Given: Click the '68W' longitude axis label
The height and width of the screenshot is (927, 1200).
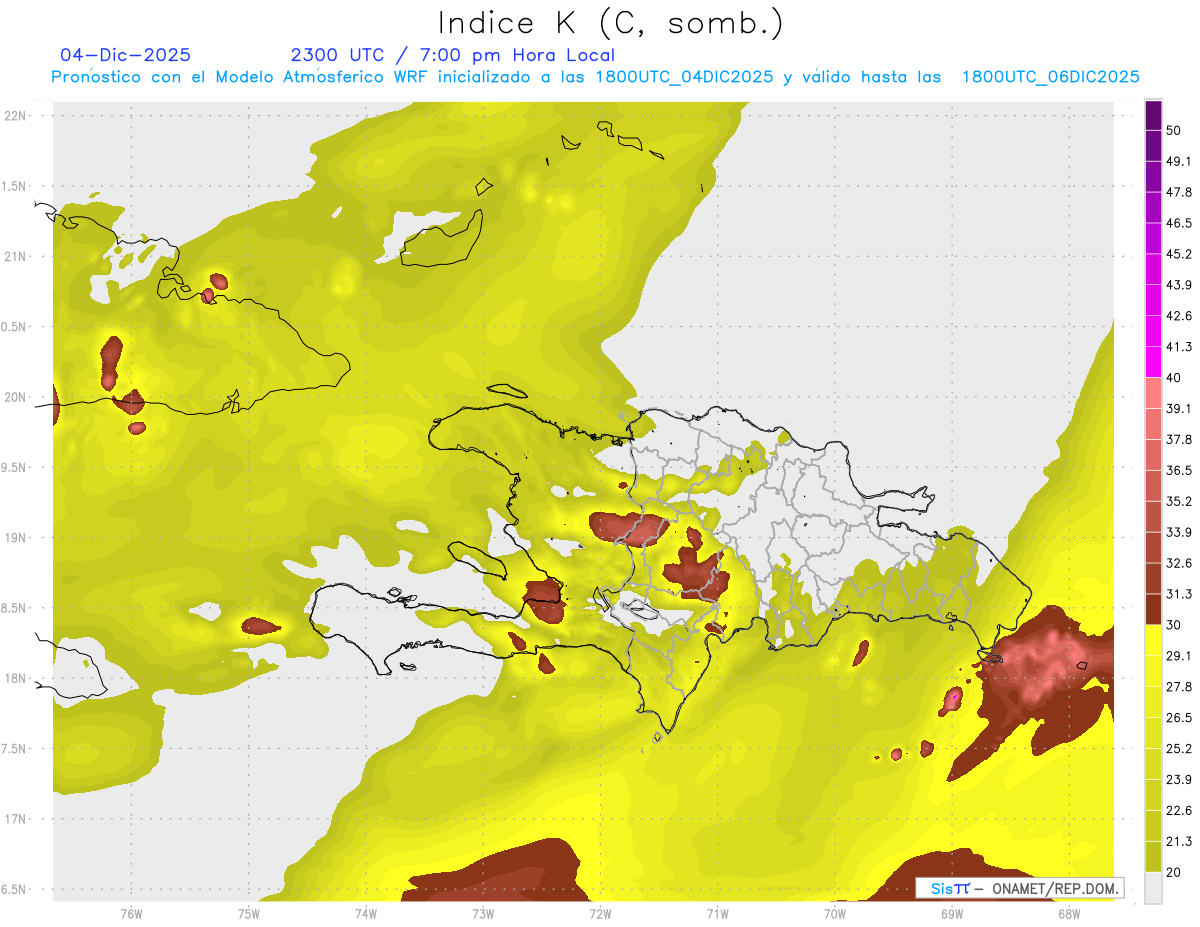Looking at the screenshot, I should (1068, 912).
